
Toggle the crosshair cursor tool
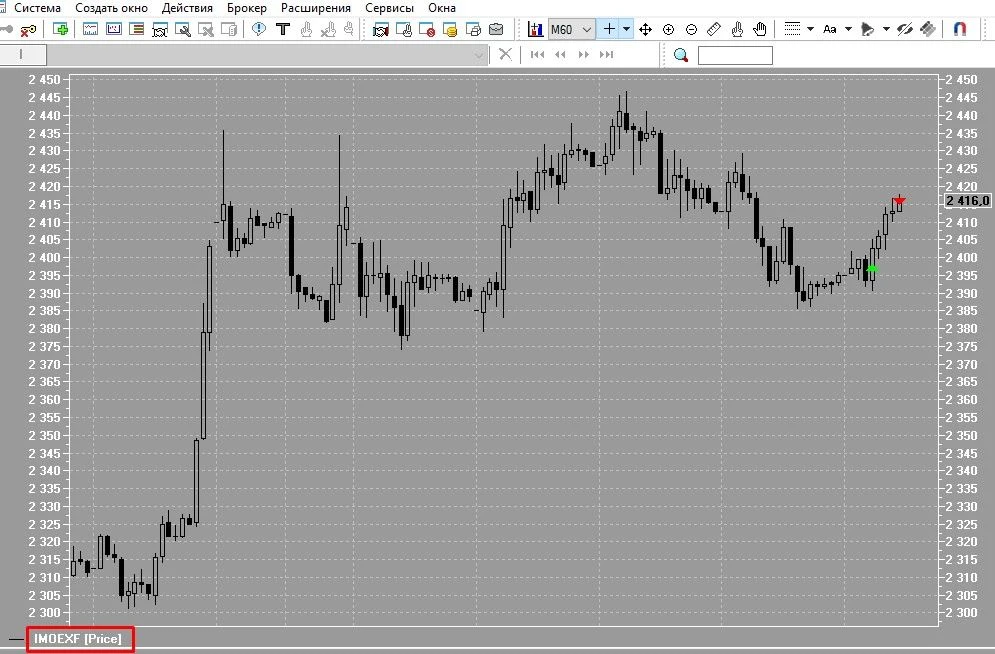point(609,29)
